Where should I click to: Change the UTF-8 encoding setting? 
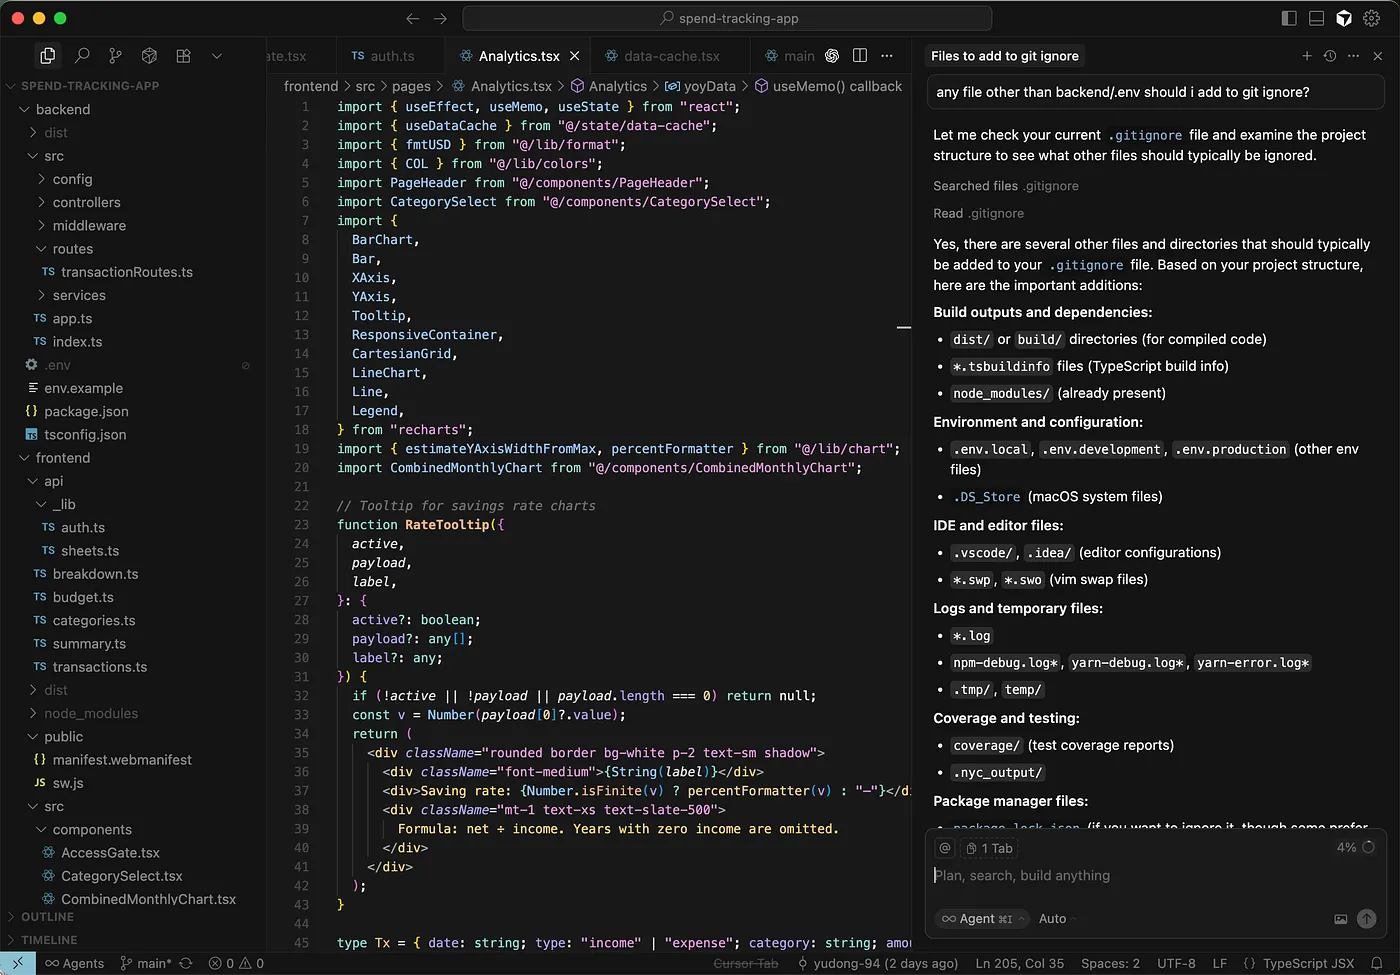tap(1176, 963)
